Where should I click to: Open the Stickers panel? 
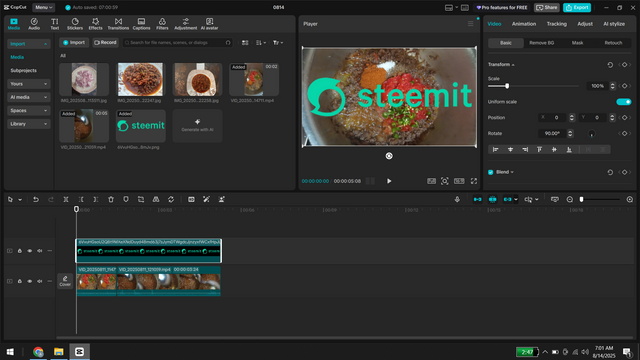pos(75,24)
